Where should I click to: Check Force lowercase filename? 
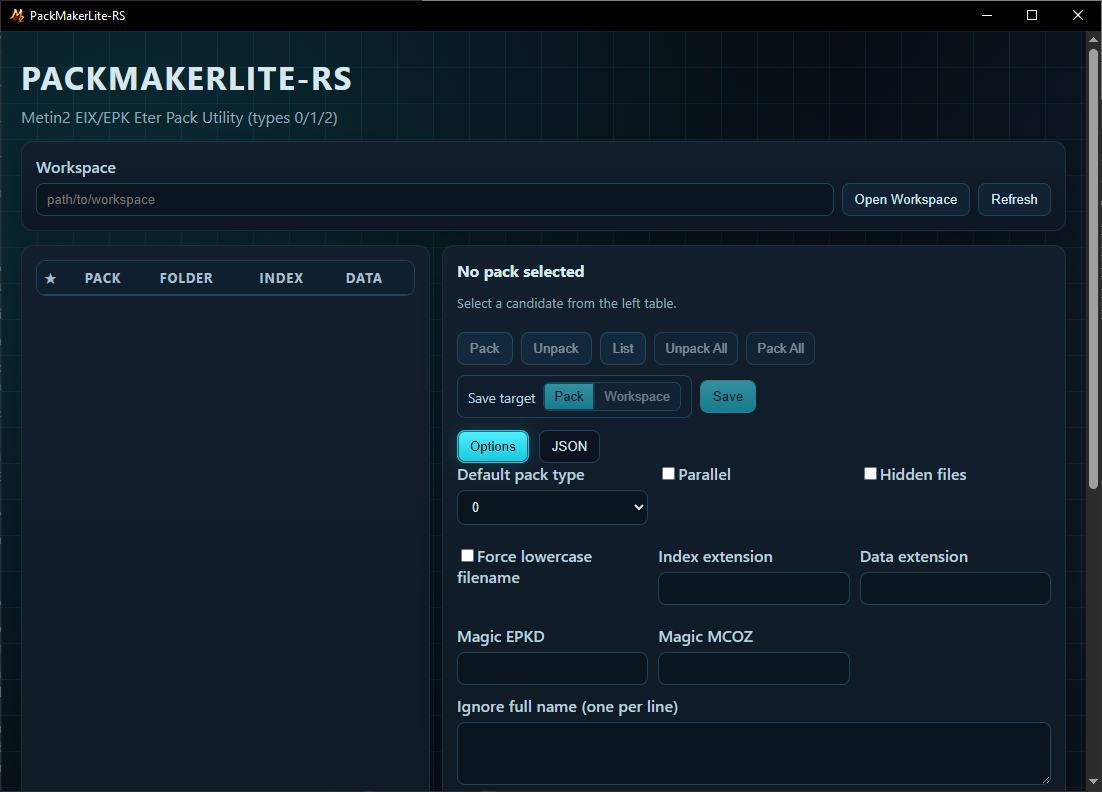(467, 555)
